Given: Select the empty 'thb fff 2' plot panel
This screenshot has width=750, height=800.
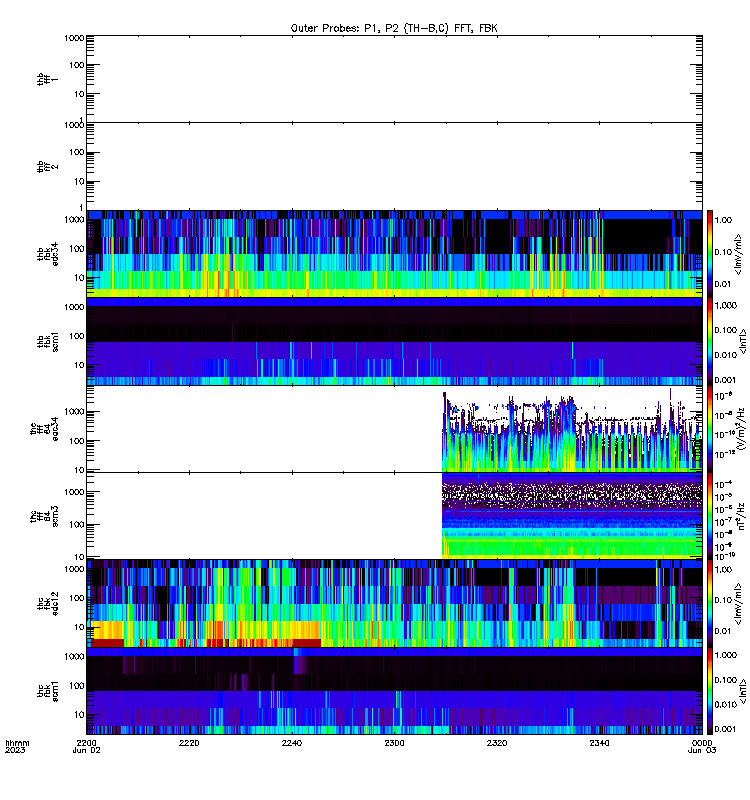Looking at the screenshot, I should (x=394, y=166).
